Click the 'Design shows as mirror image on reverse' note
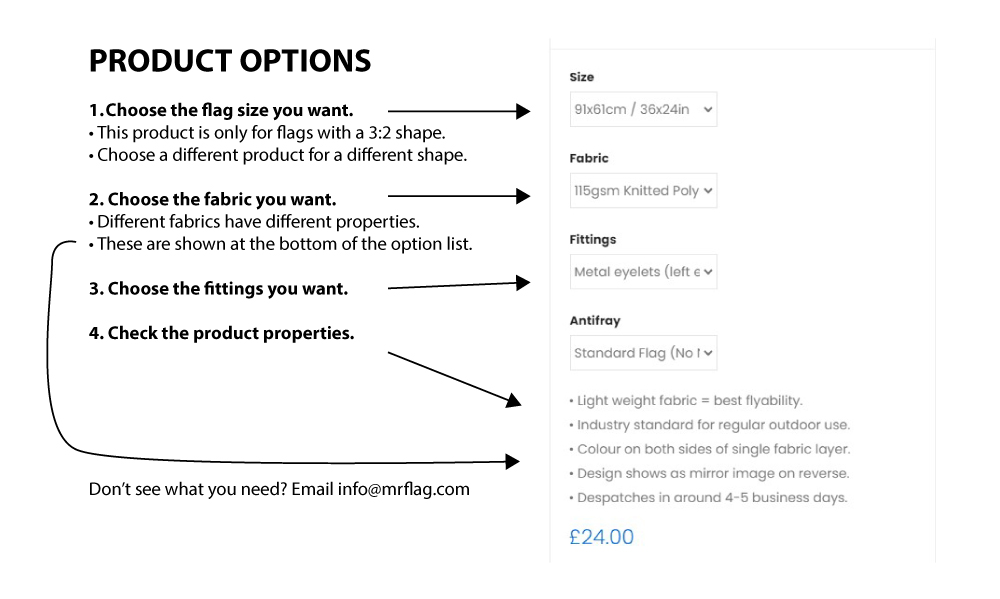 [x=709, y=473]
